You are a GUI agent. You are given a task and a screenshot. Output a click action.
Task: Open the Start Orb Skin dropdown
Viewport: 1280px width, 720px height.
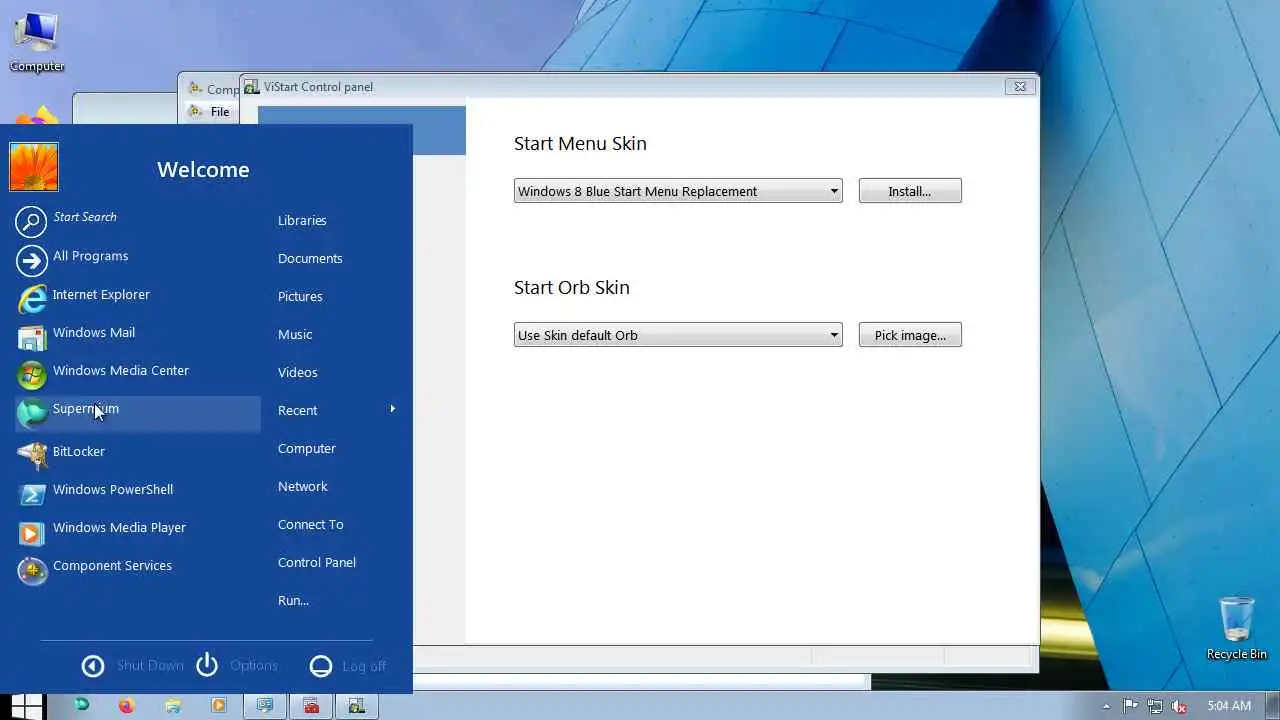point(678,335)
